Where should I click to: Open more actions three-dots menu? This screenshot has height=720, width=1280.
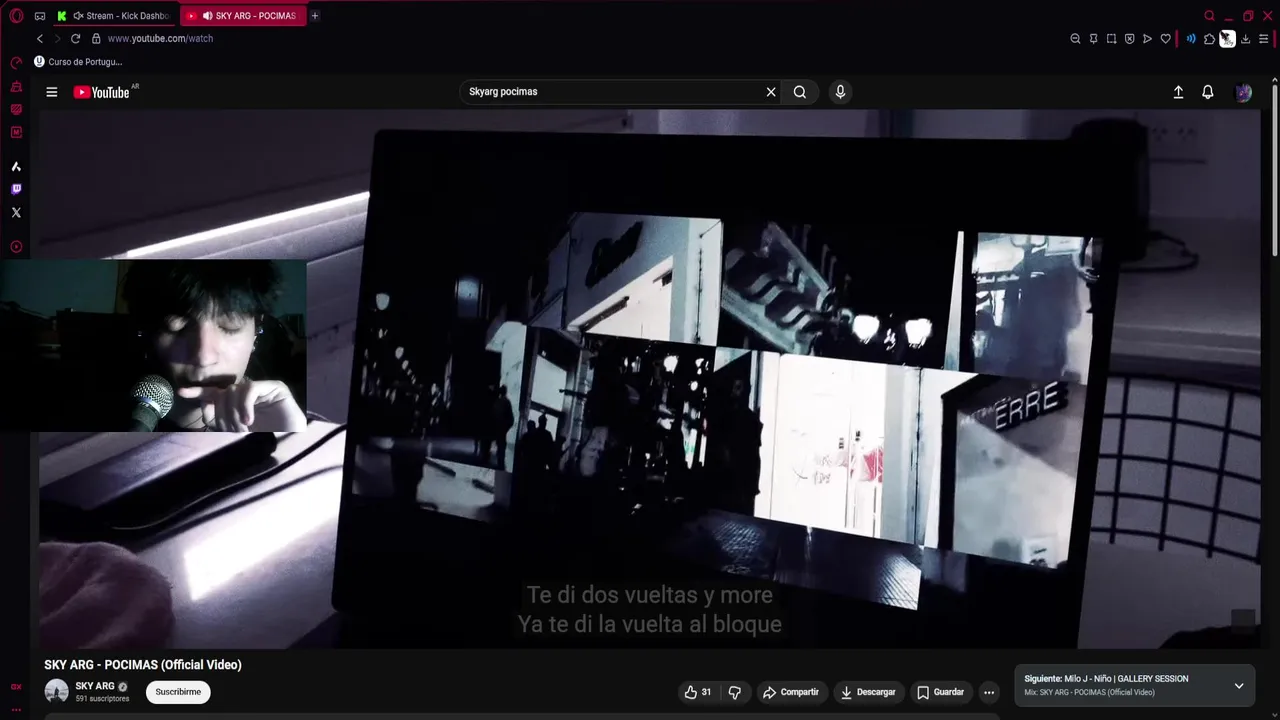[989, 692]
